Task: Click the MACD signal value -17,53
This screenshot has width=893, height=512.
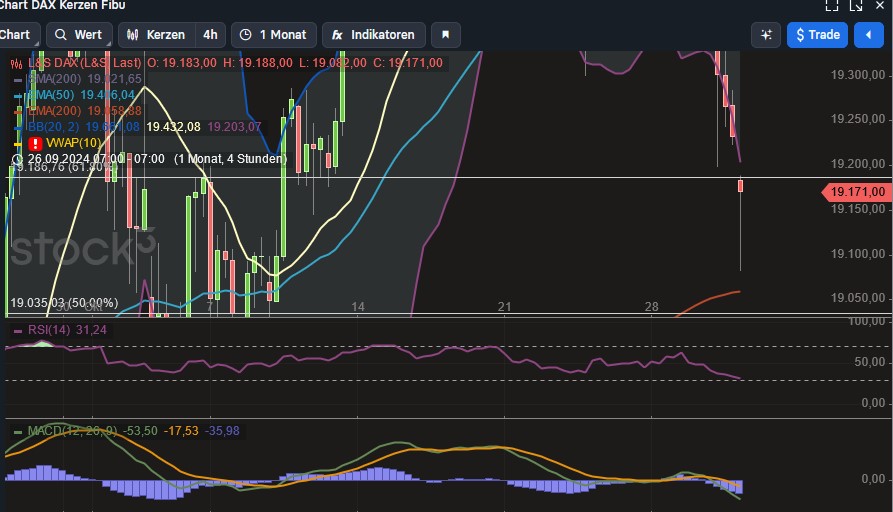Action: point(181,431)
